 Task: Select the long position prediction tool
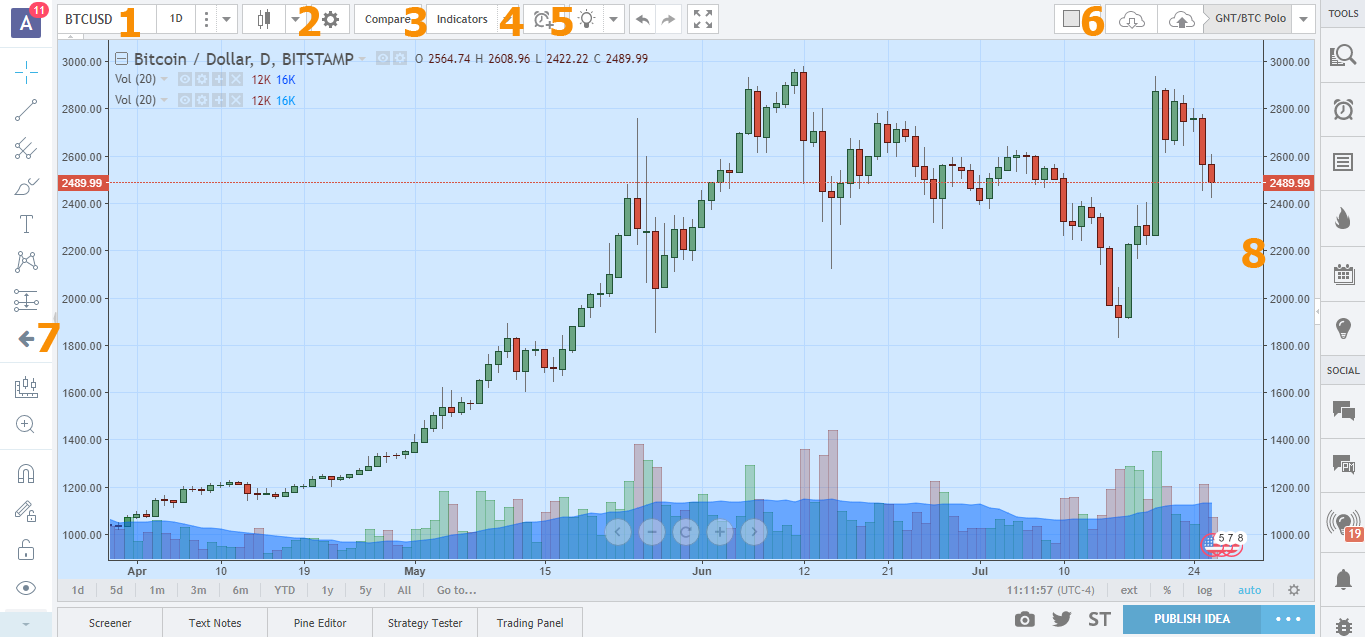coord(27,300)
